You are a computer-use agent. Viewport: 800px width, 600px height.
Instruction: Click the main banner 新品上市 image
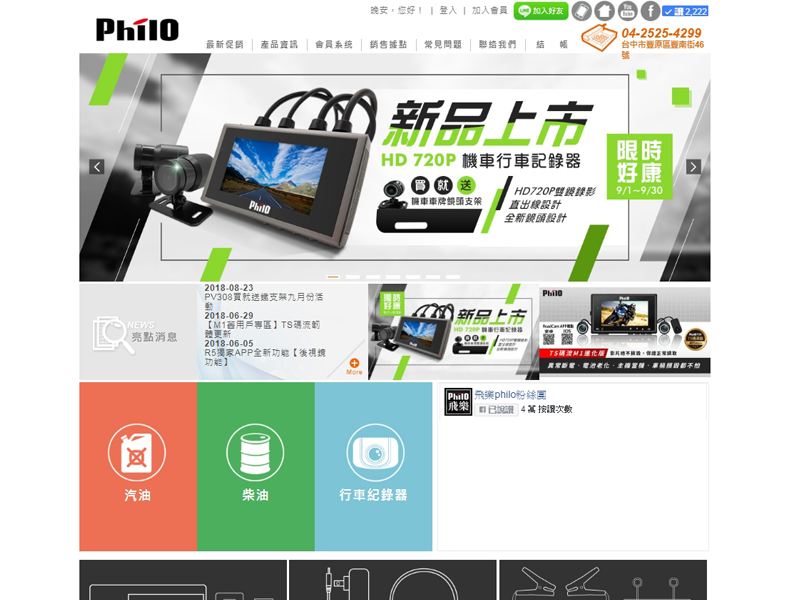click(394, 167)
